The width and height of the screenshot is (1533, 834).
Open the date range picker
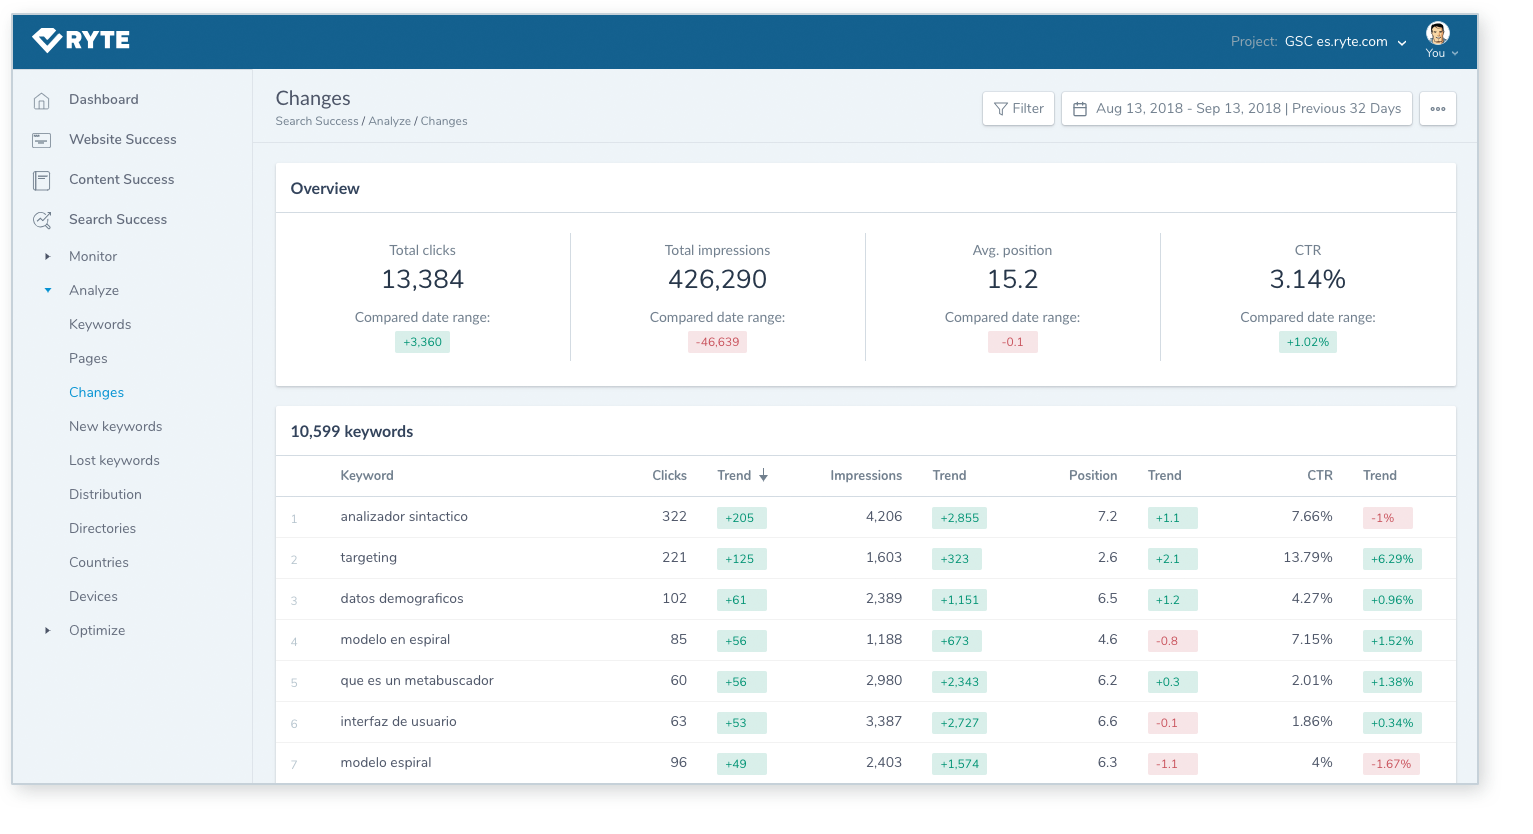tap(1237, 109)
